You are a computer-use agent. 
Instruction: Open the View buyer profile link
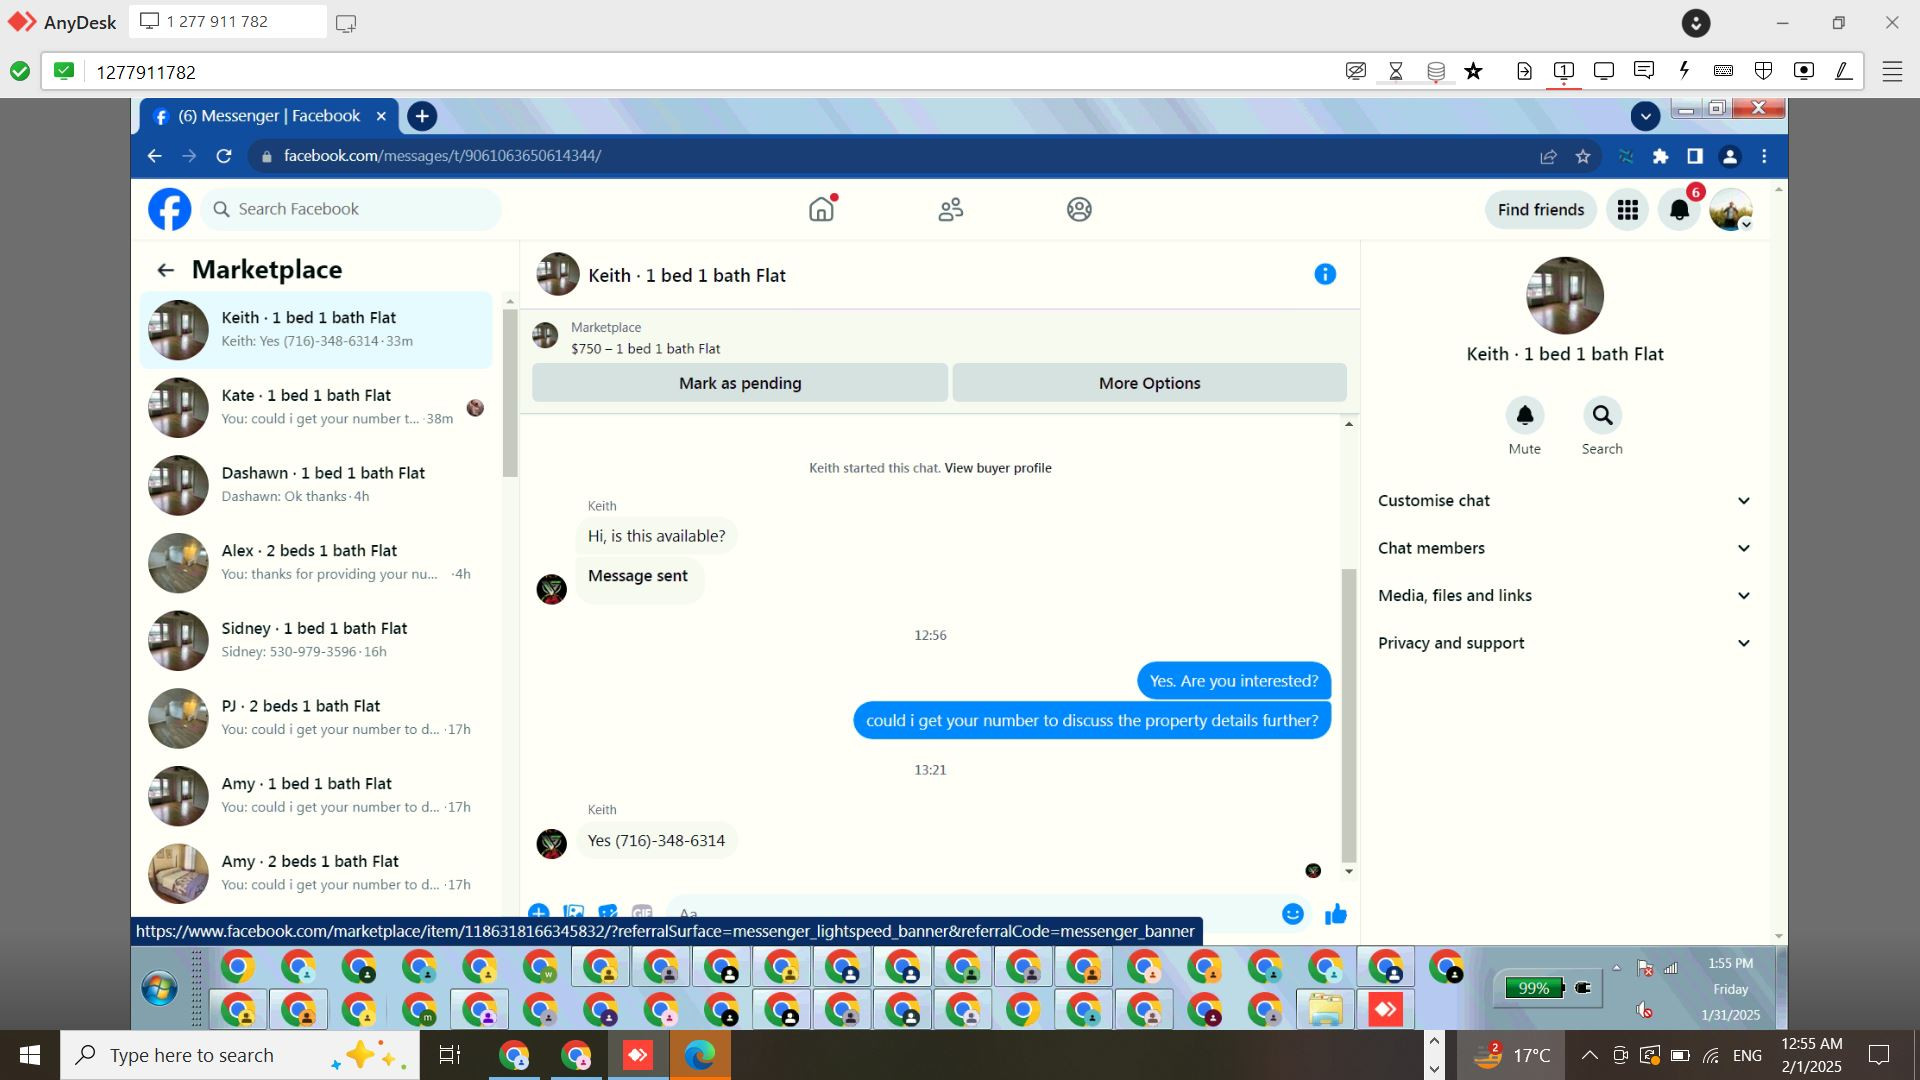tap(997, 468)
